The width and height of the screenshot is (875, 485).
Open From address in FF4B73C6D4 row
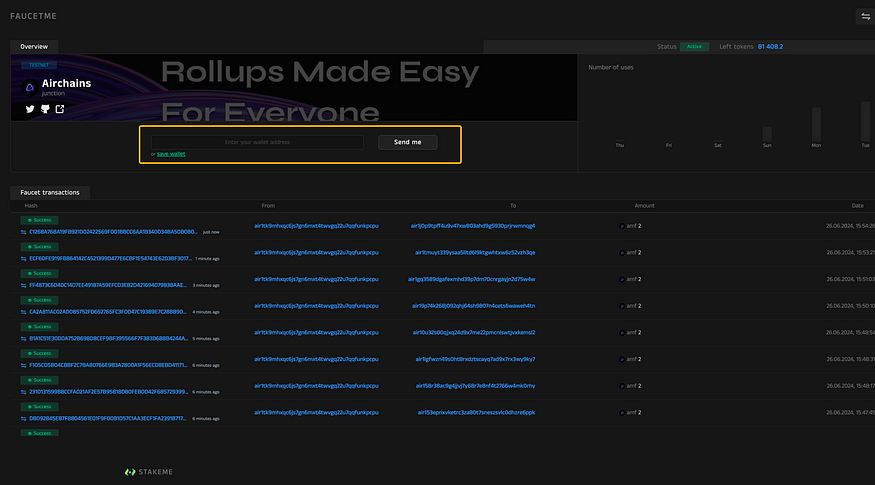point(316,279)
